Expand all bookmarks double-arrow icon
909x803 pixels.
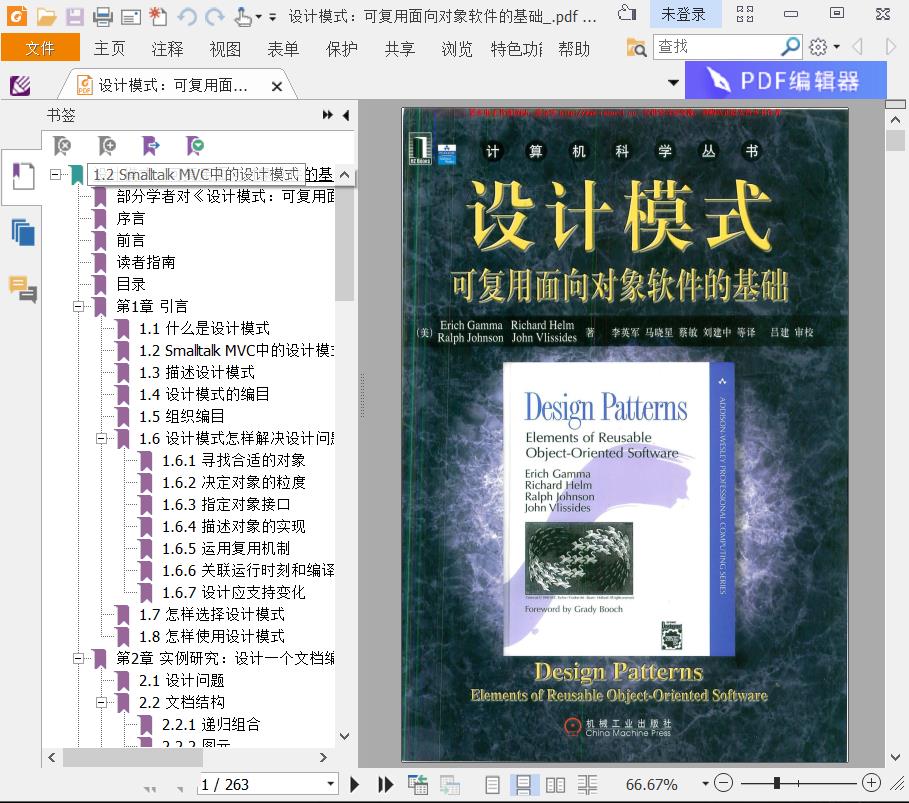tap(328, 115)
